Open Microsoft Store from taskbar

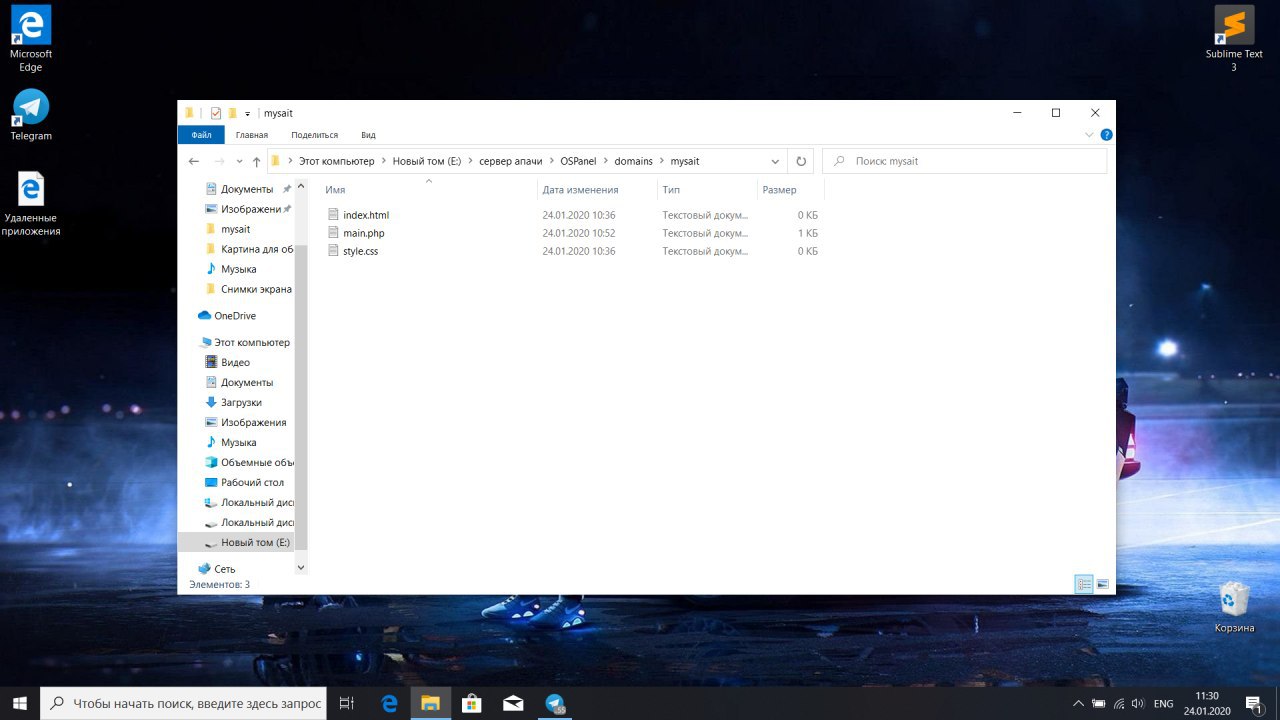(472, 703)
